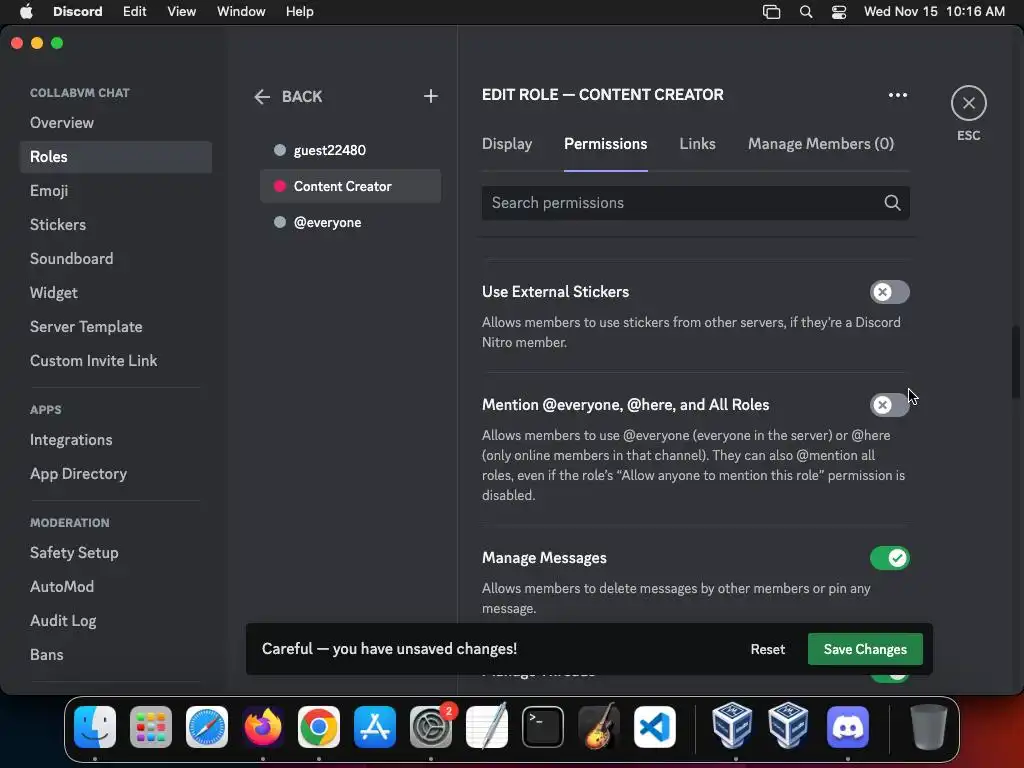Open the Bans page
This screenshot has width=1024, height=768.
coord(116,655)
